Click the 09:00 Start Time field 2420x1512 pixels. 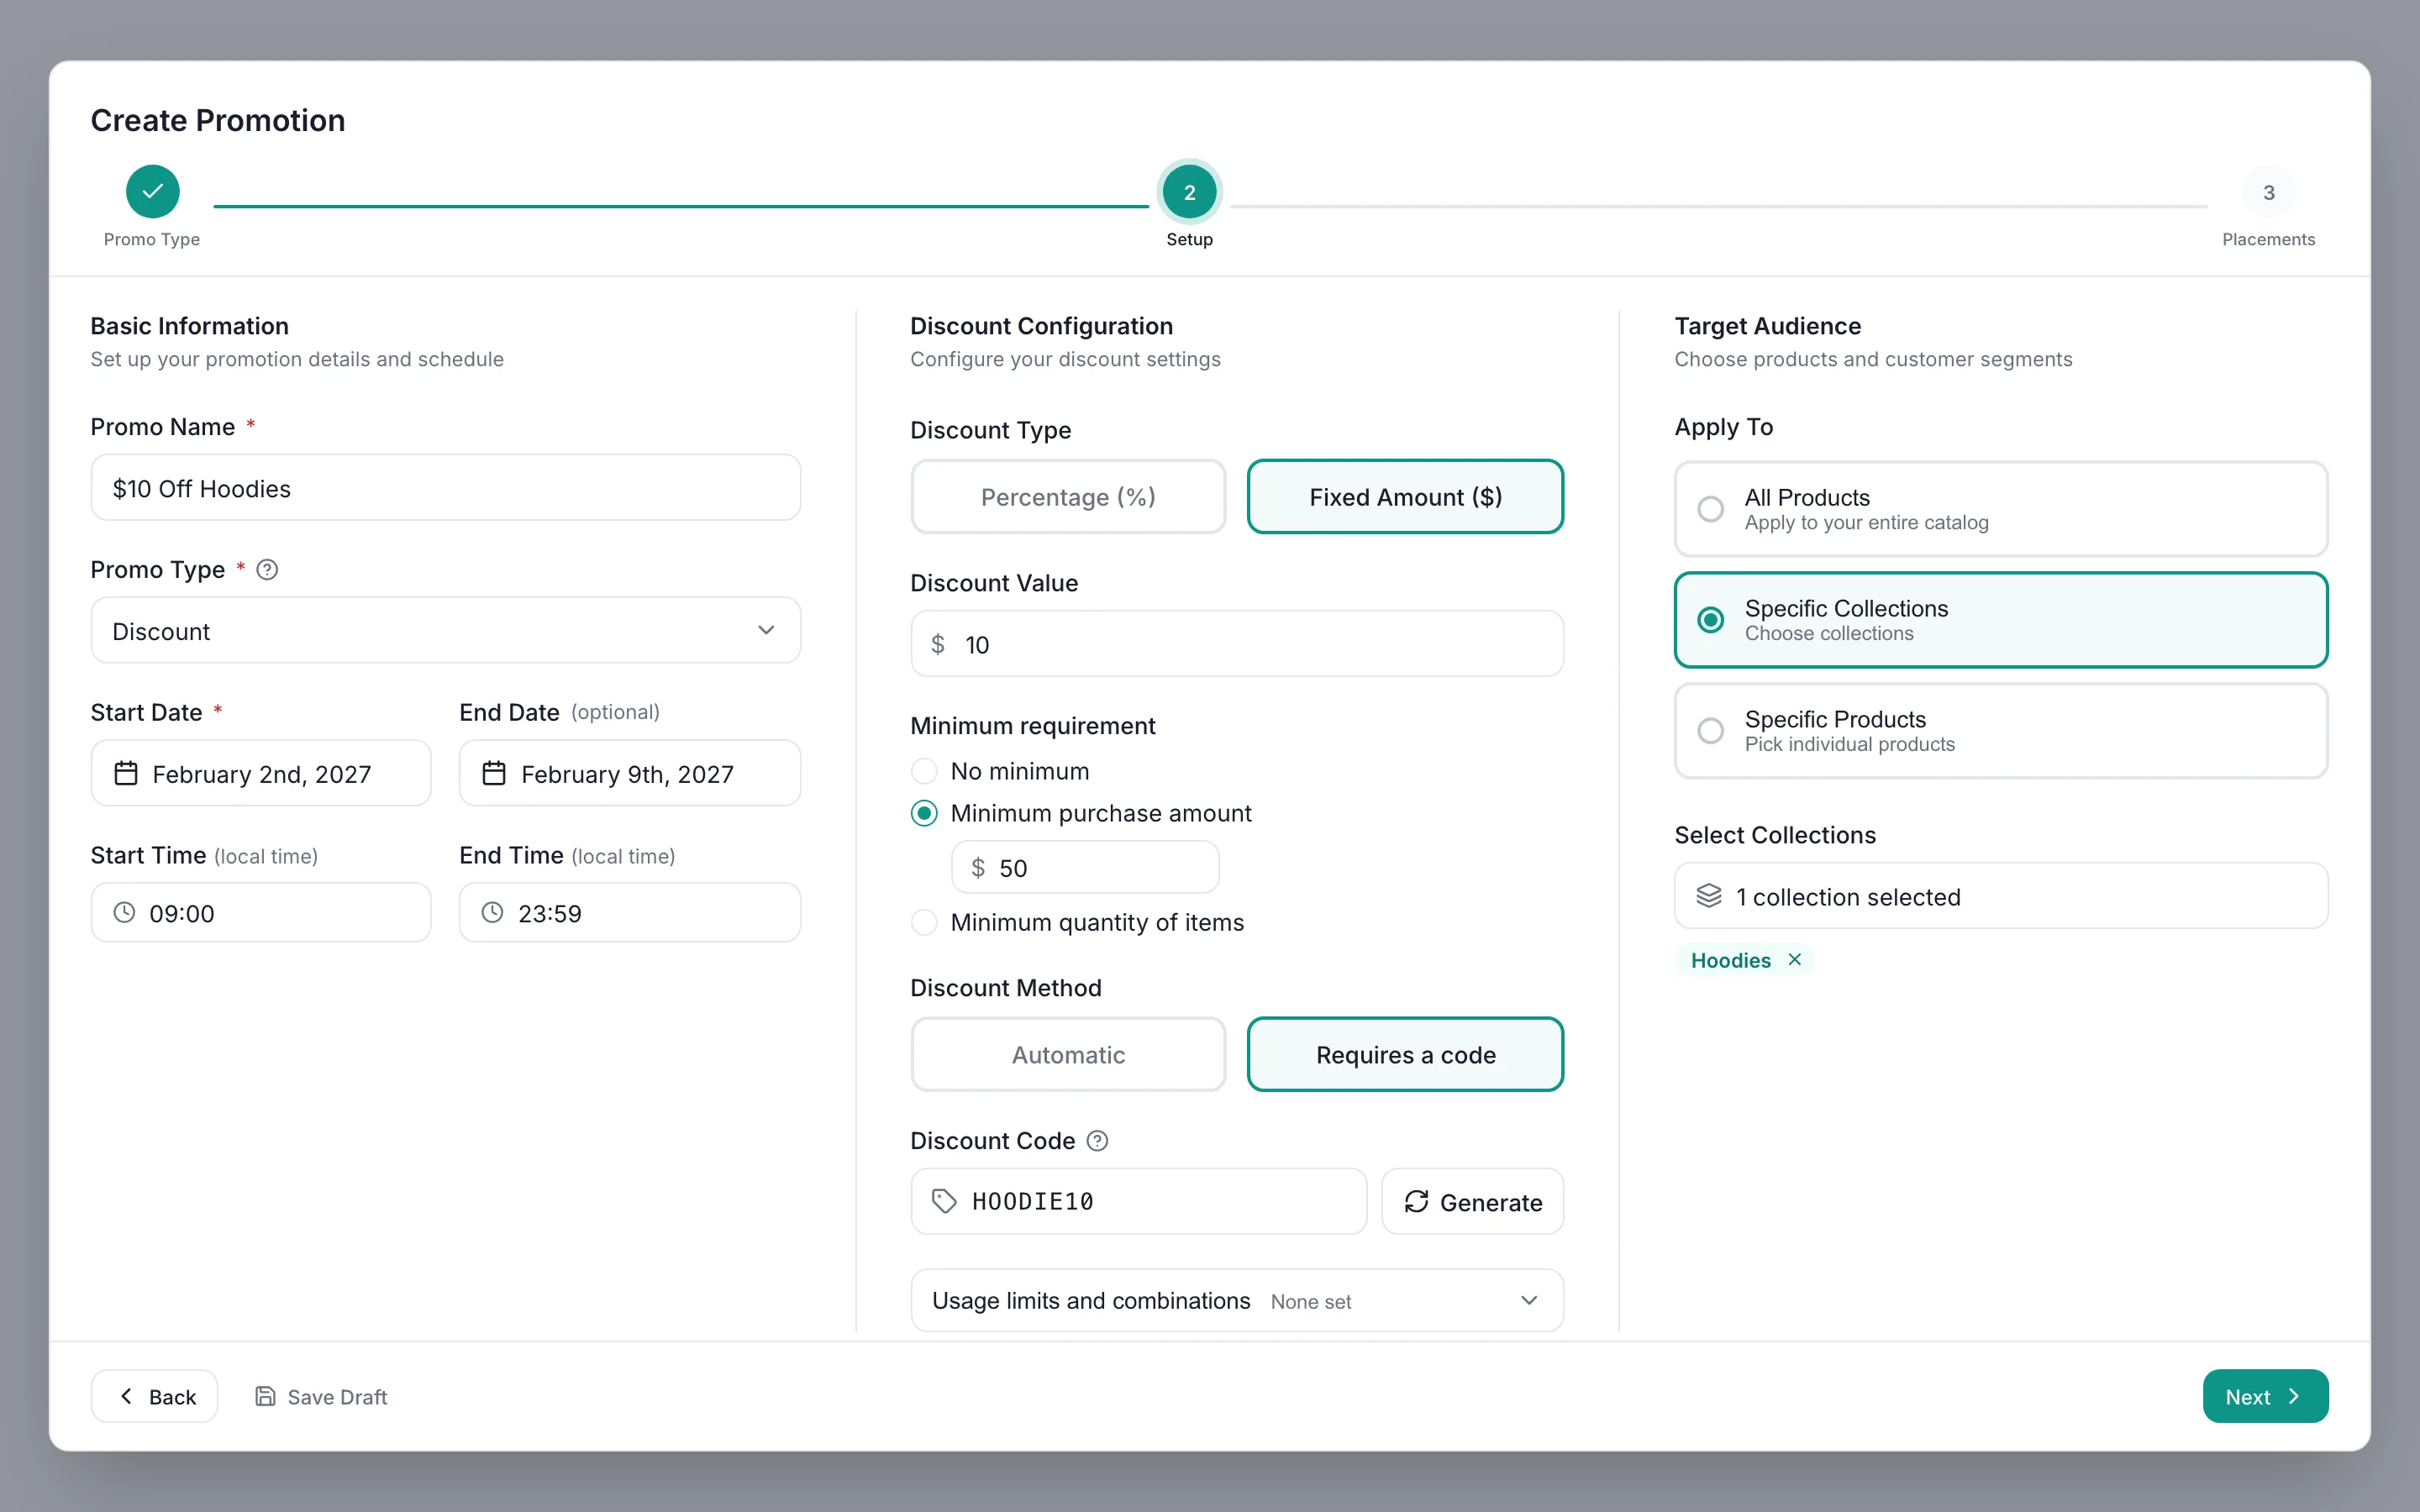[261, 913]
